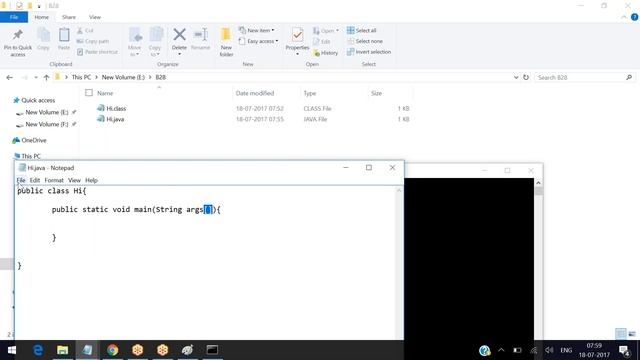Viewport: 640px width, 360px height.
Task: Click the Cut scissors icon
Action: point(80,31)
